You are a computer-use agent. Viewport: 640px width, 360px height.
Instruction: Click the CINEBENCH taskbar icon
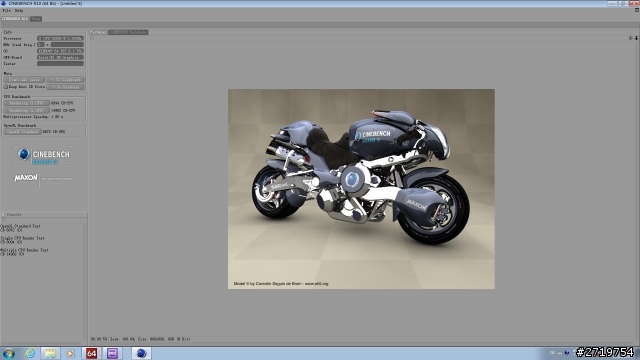[141, 353]
